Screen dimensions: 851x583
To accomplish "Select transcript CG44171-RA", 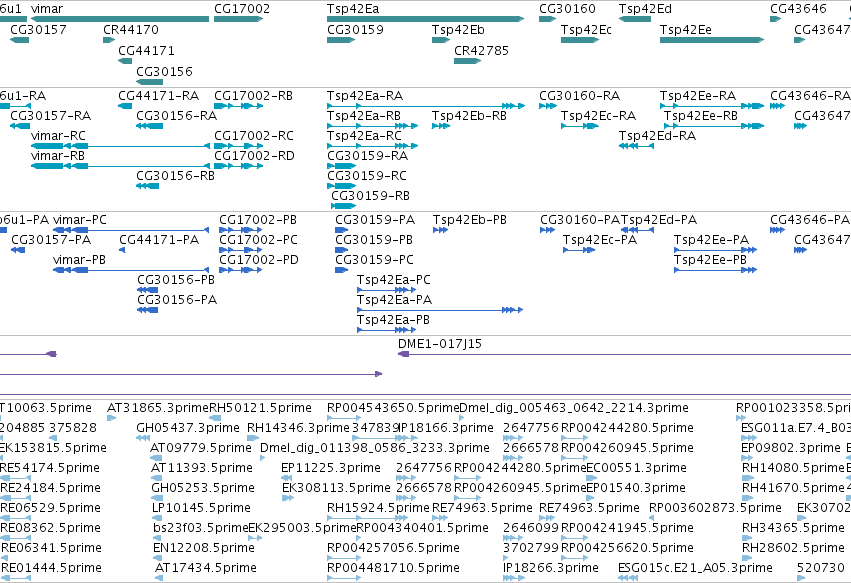I will pos(125,106).
